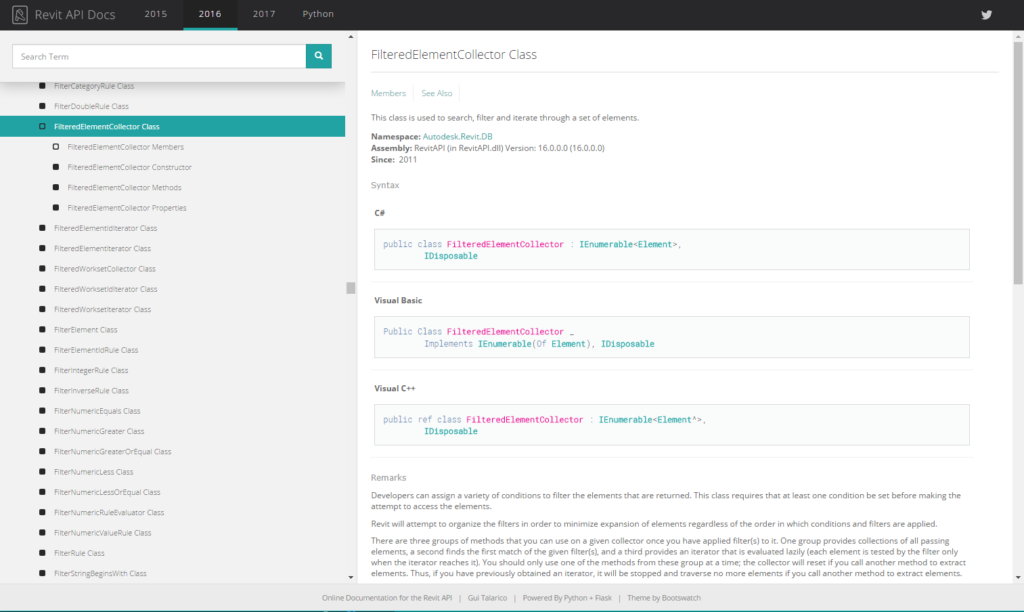Image resolution: width=1024 pixels, height=612 pixels.
Task: Click the sidebar scroll down arrow
Action: coord(351,577)
